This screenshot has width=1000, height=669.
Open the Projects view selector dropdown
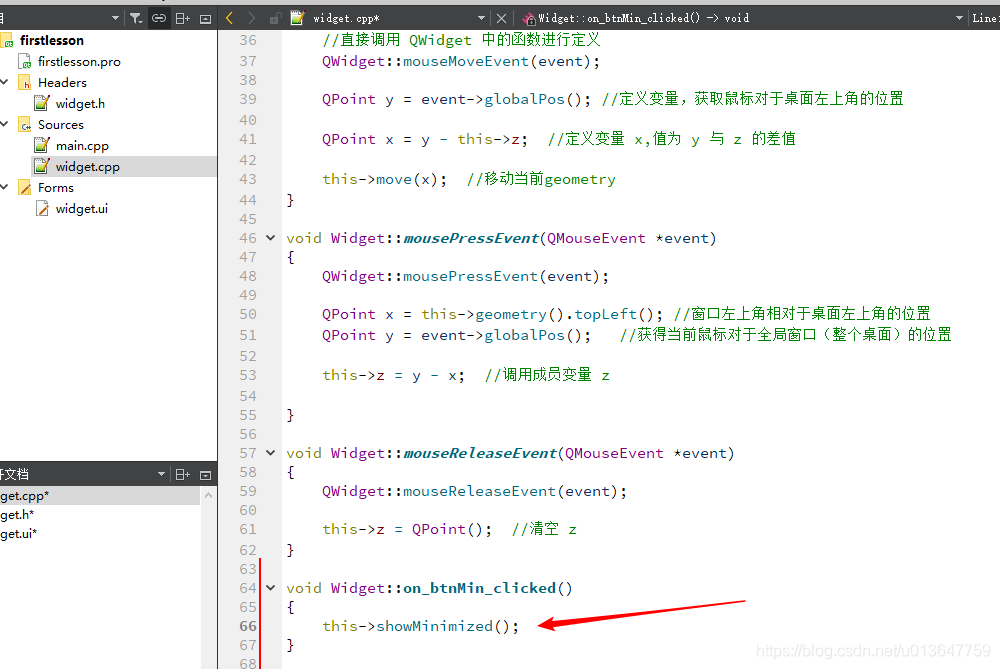pos(115,18)
